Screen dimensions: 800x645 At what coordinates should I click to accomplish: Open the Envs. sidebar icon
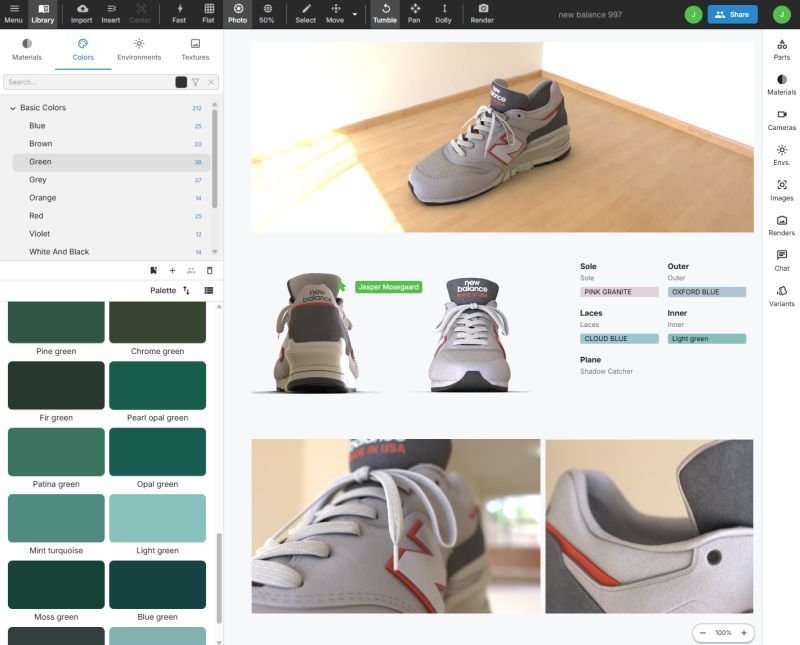coord(781,155)
